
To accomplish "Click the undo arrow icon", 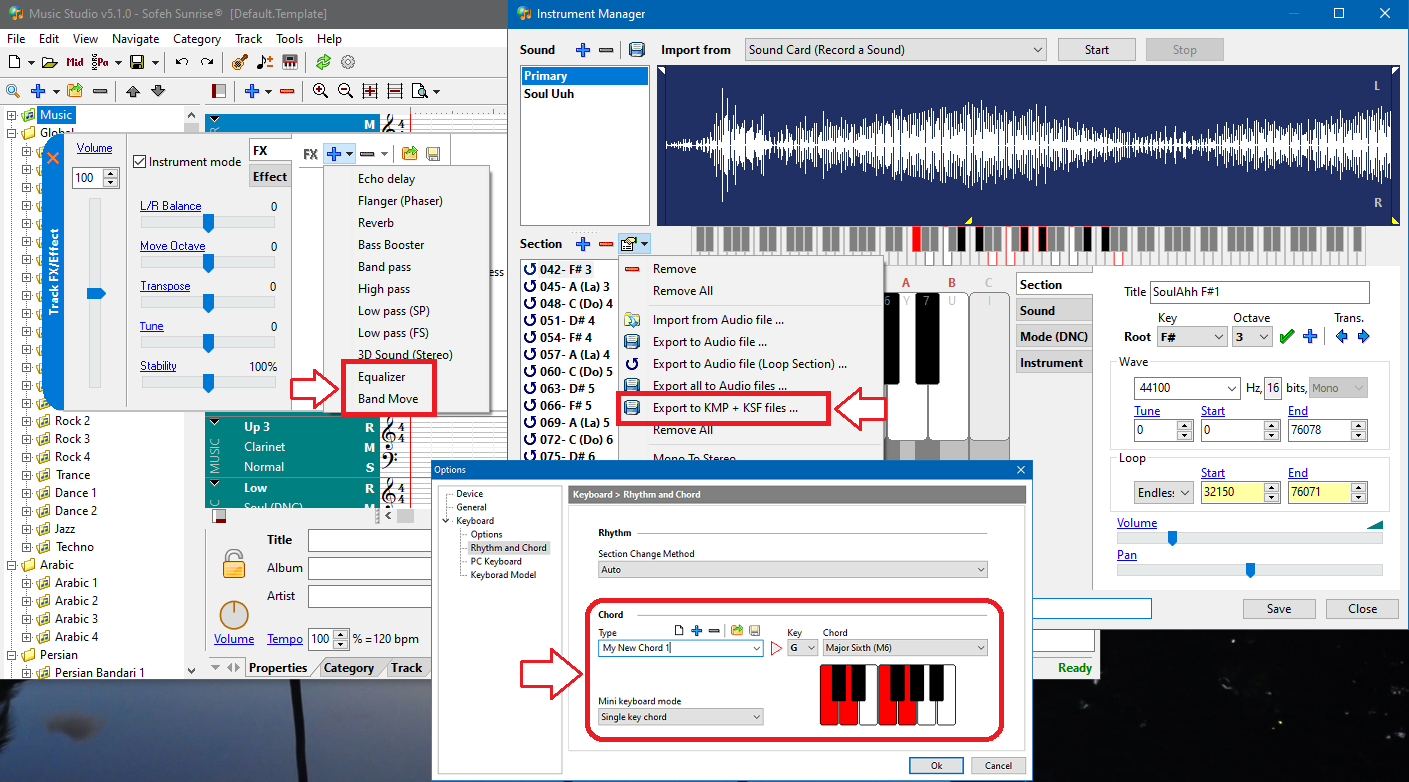I will [181, 62].
